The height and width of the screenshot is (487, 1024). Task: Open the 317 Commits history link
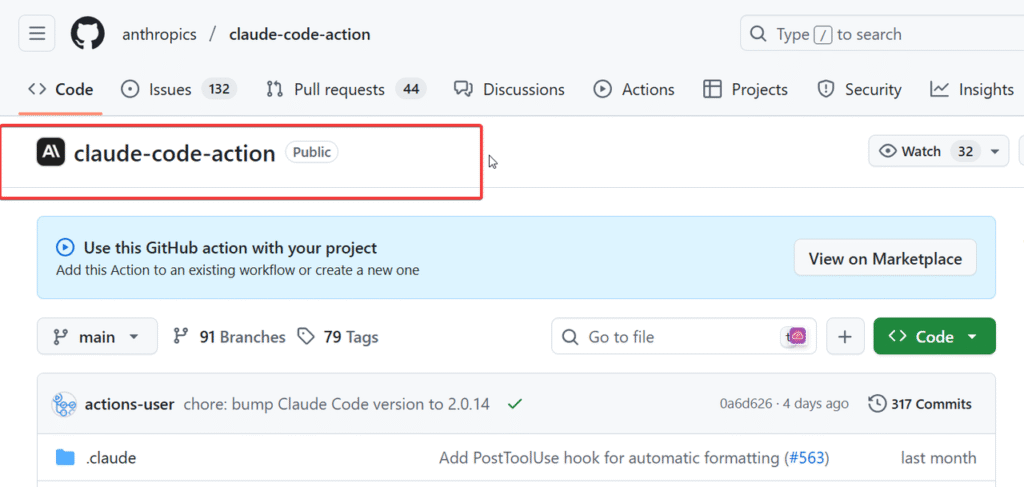920,404
